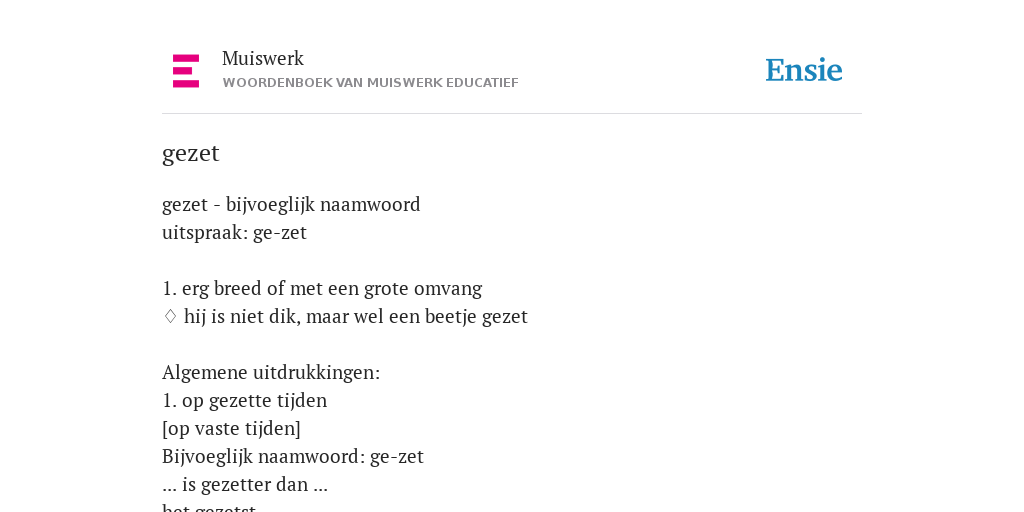Select the comparative line is gezetter dan

(x=245, y=485)
